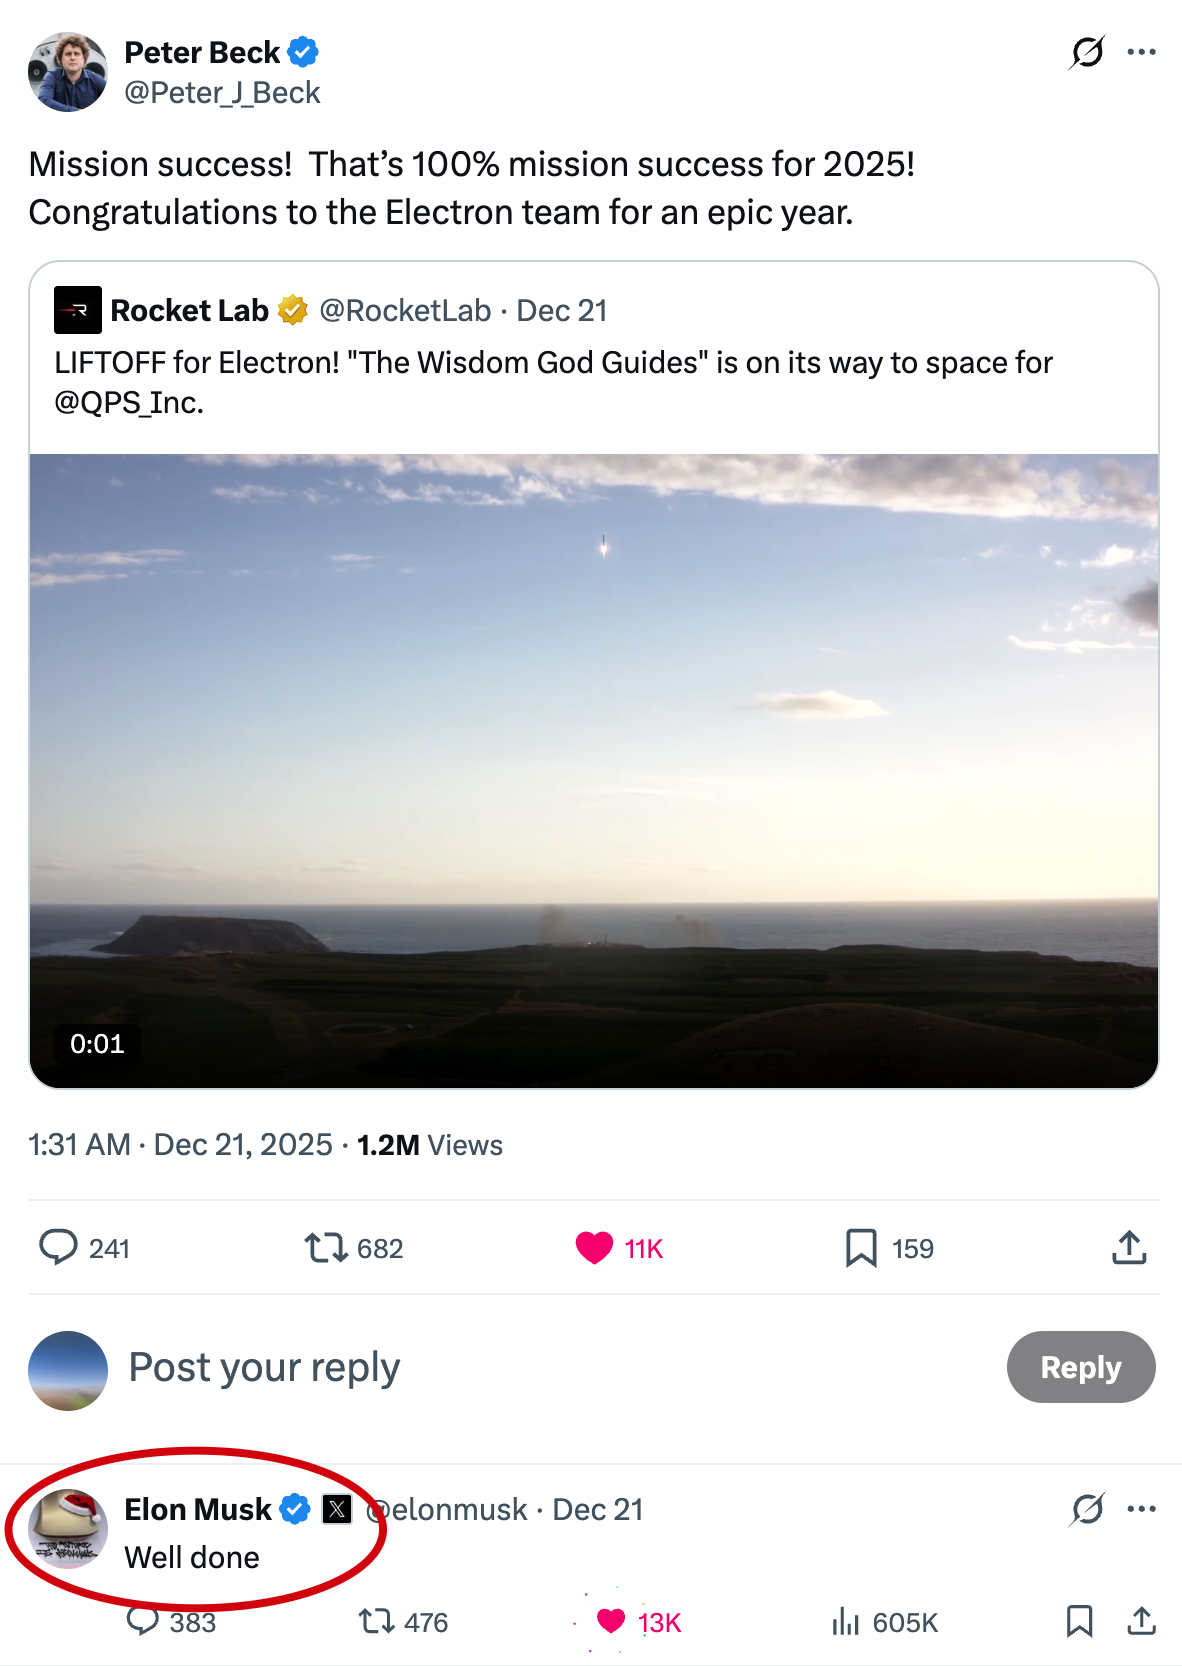Screen dimensions: 1182x1666
Task: Open the more options menu on the main post
Action: [1141, 52]
